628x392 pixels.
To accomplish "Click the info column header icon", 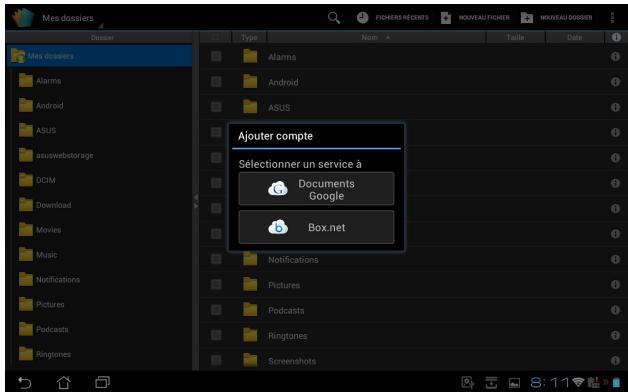I will point(616,37).
